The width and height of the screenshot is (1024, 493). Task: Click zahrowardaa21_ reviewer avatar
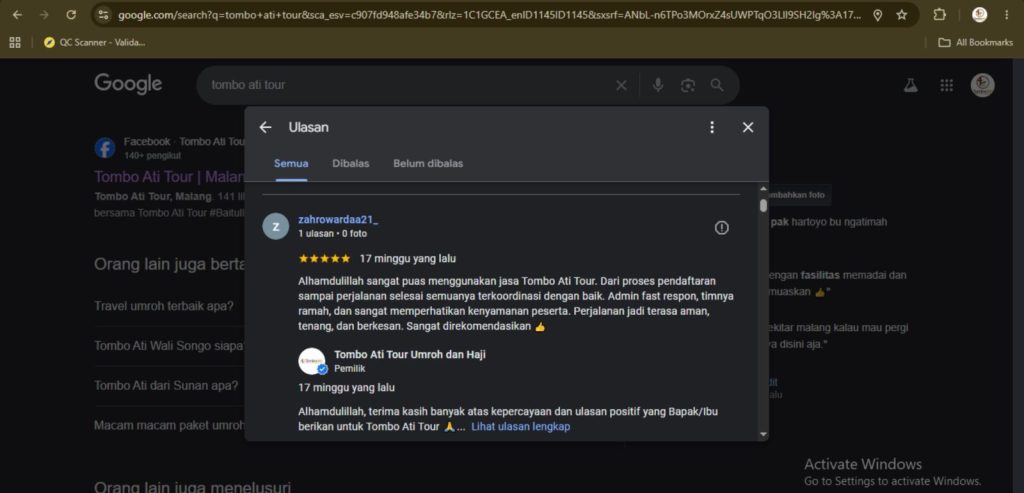276,226
